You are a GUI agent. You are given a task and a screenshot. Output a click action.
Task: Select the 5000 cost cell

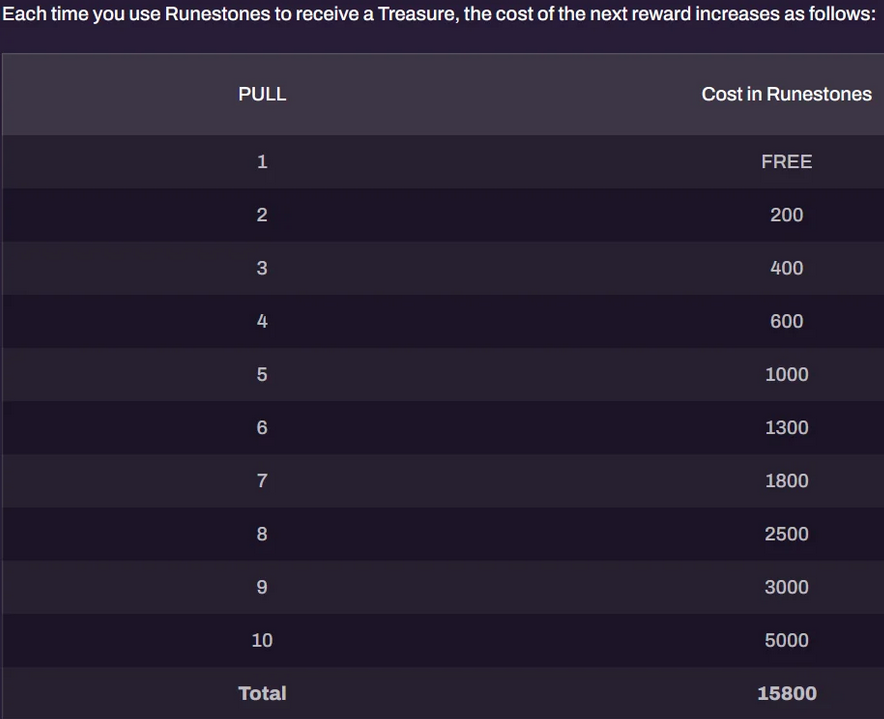[786, 640]
